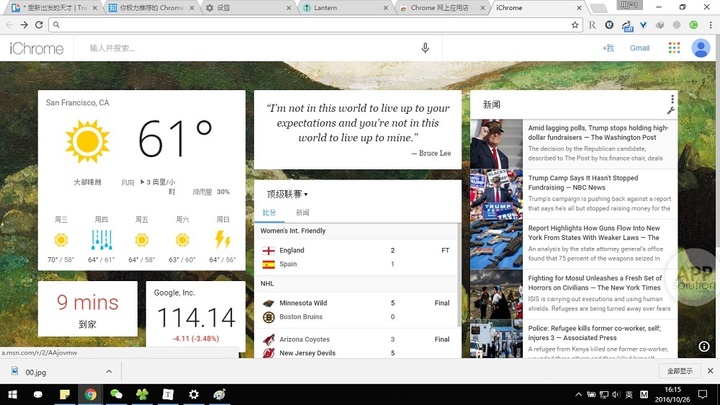This screenshot has width=720, height=405.
Task: Click the Minnesota Wild team row
Action: pyautogui.click(x=356, y=303)
